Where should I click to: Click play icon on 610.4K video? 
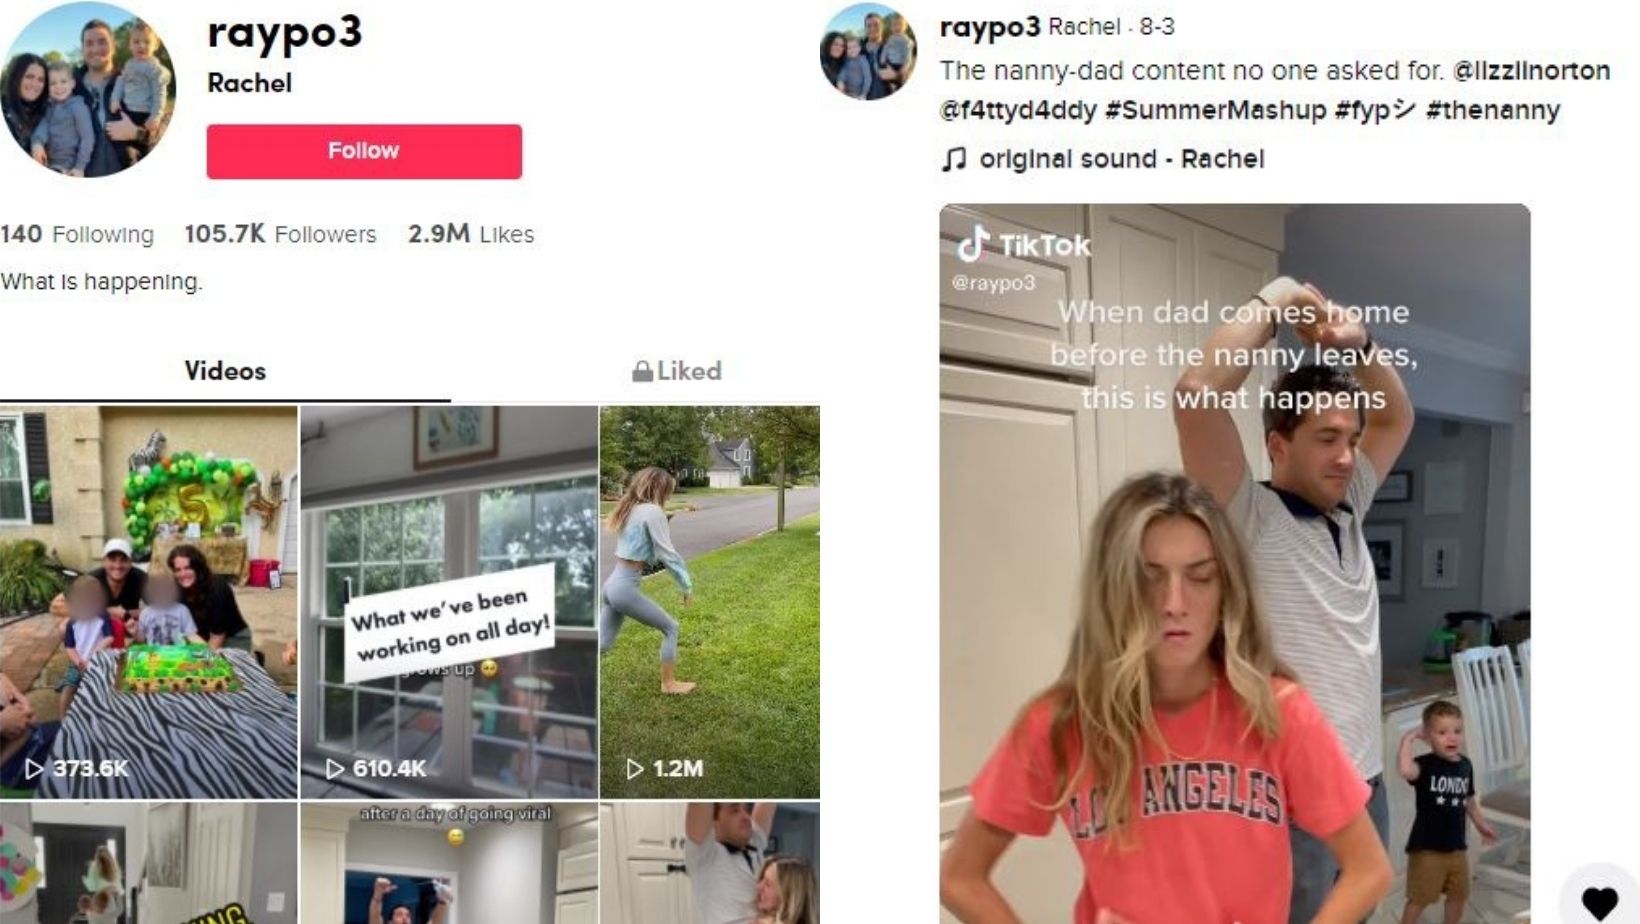click(x=335, y=768)
